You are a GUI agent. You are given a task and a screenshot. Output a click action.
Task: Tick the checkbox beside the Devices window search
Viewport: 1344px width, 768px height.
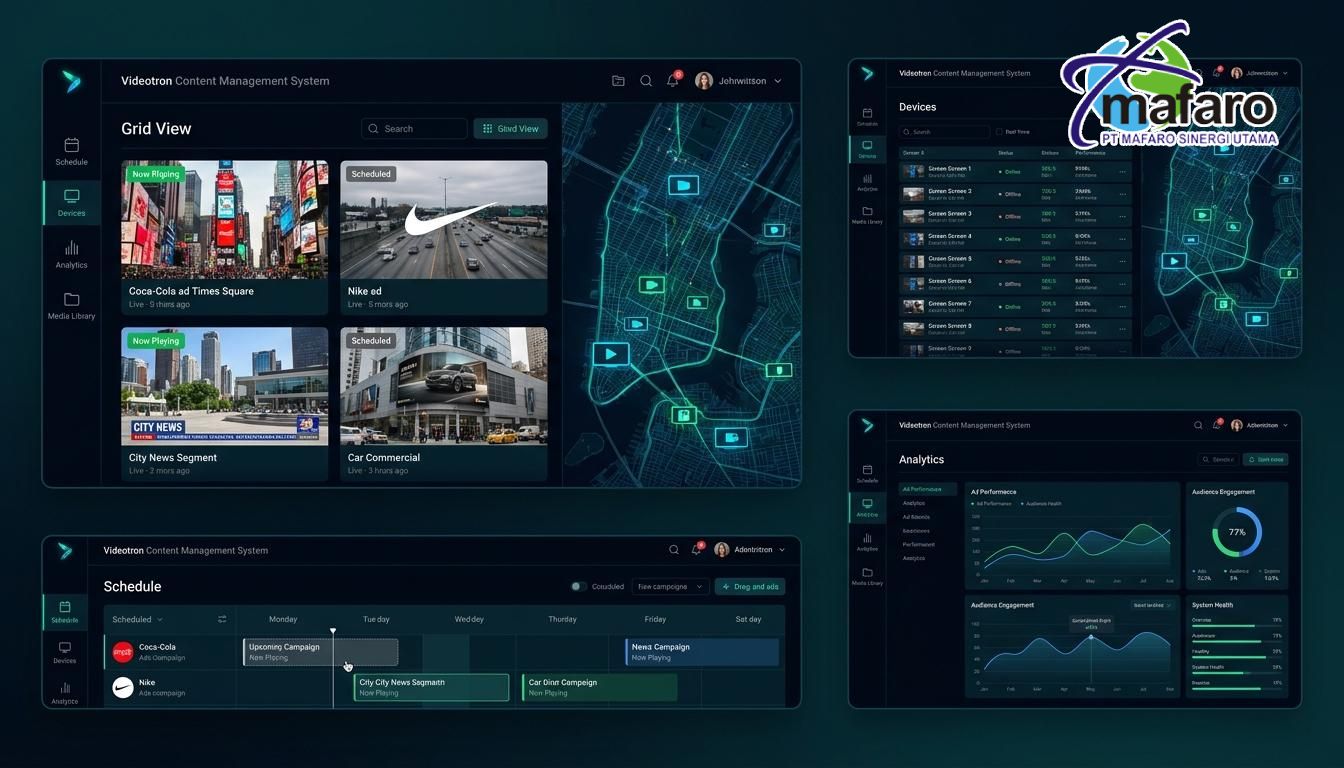pos(999,132)
